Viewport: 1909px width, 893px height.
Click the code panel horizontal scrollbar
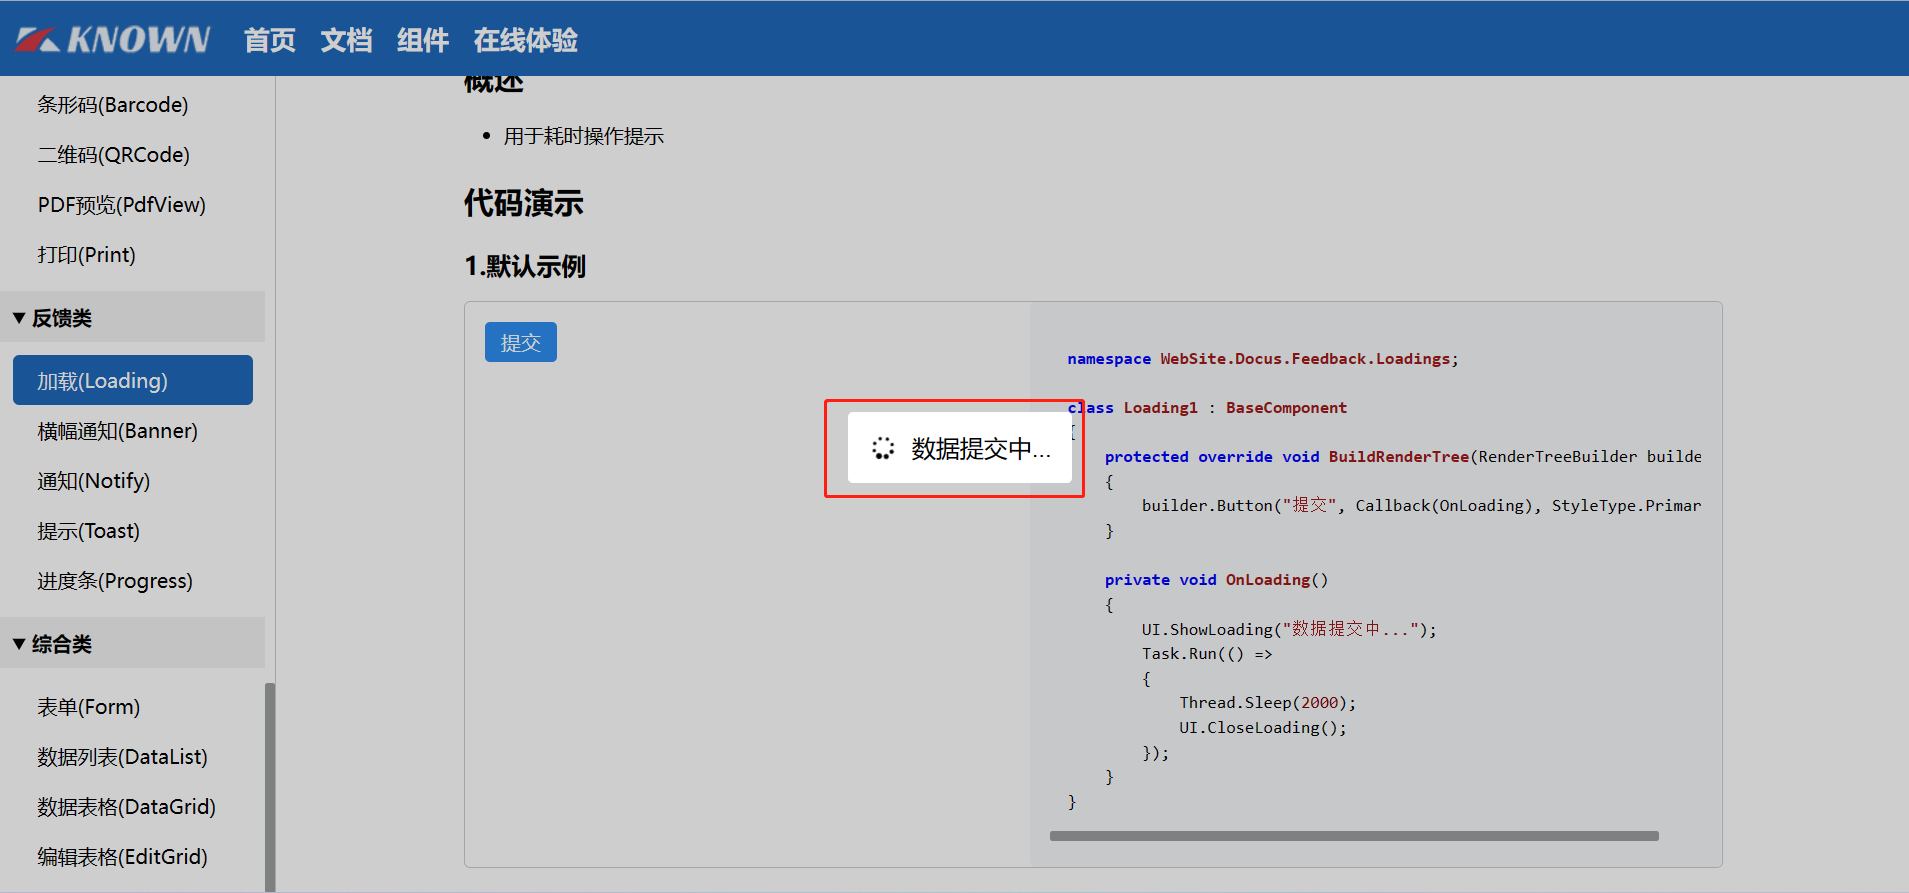[1354, 836]
